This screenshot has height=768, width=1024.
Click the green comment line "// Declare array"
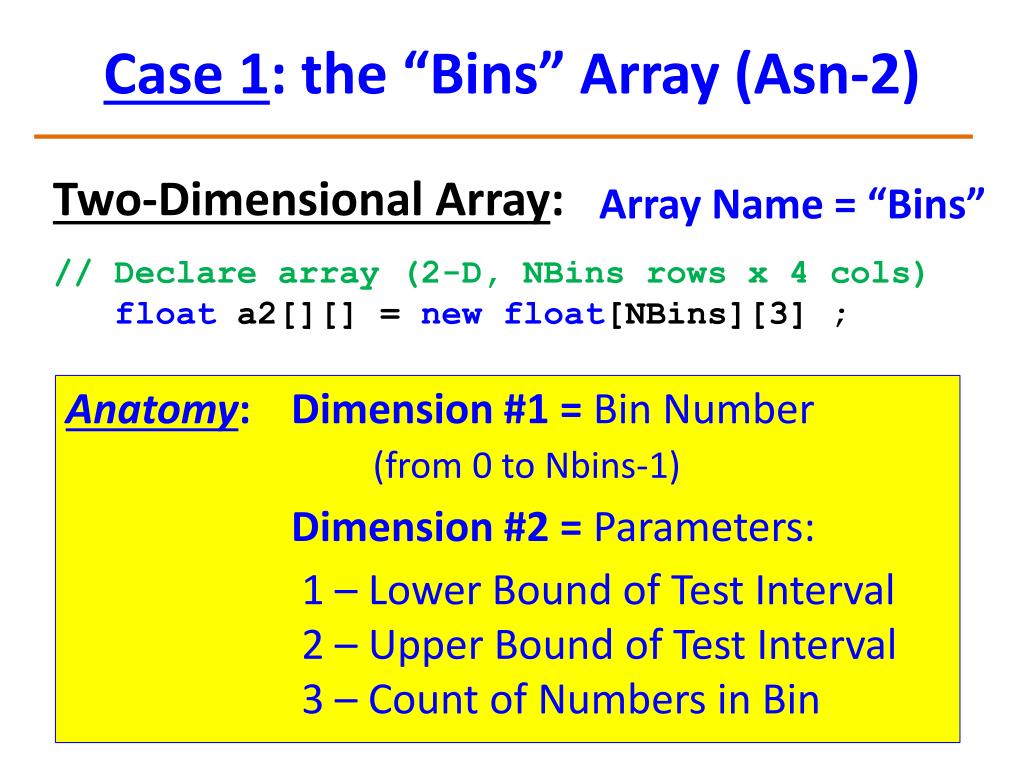coord(490,273)
